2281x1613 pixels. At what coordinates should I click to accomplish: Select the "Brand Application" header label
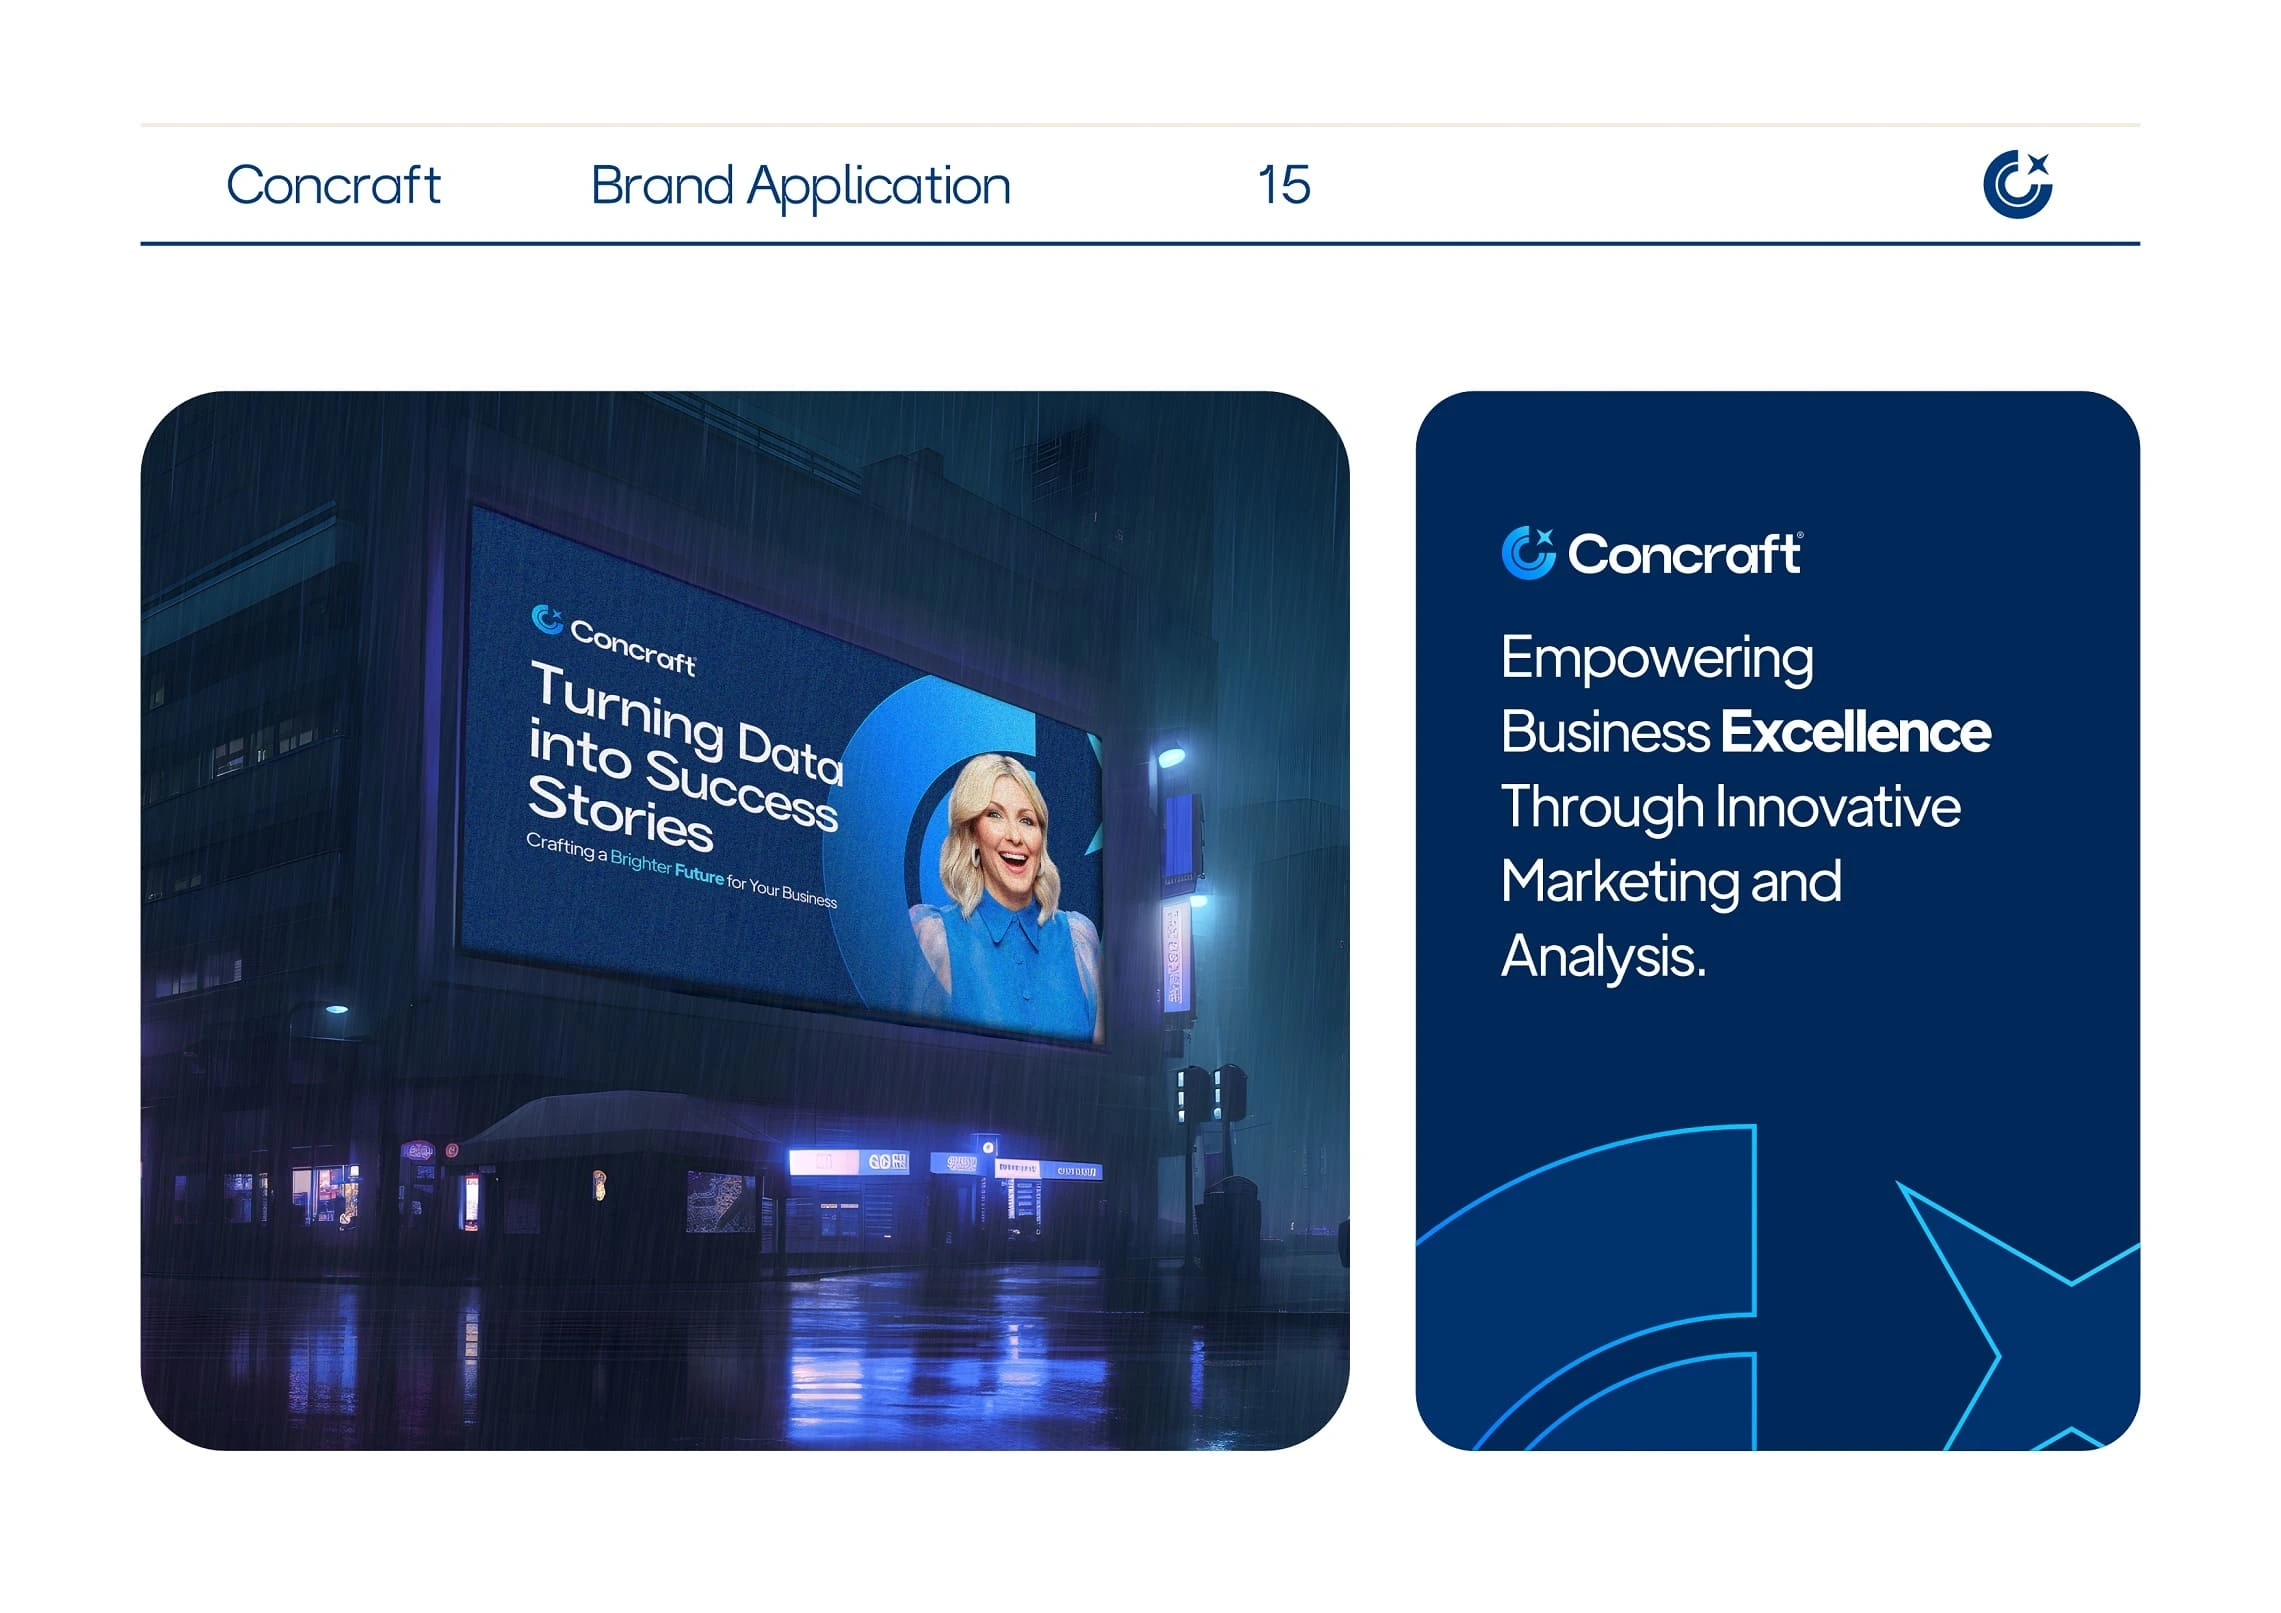tap(800, 186)
